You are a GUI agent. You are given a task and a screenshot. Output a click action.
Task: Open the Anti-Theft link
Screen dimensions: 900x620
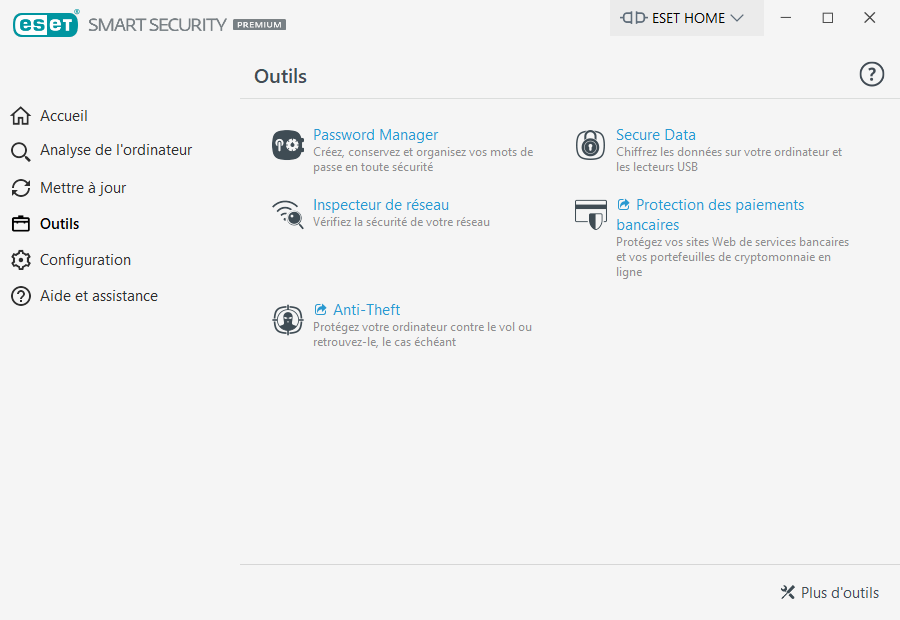(x=366, y=310)
